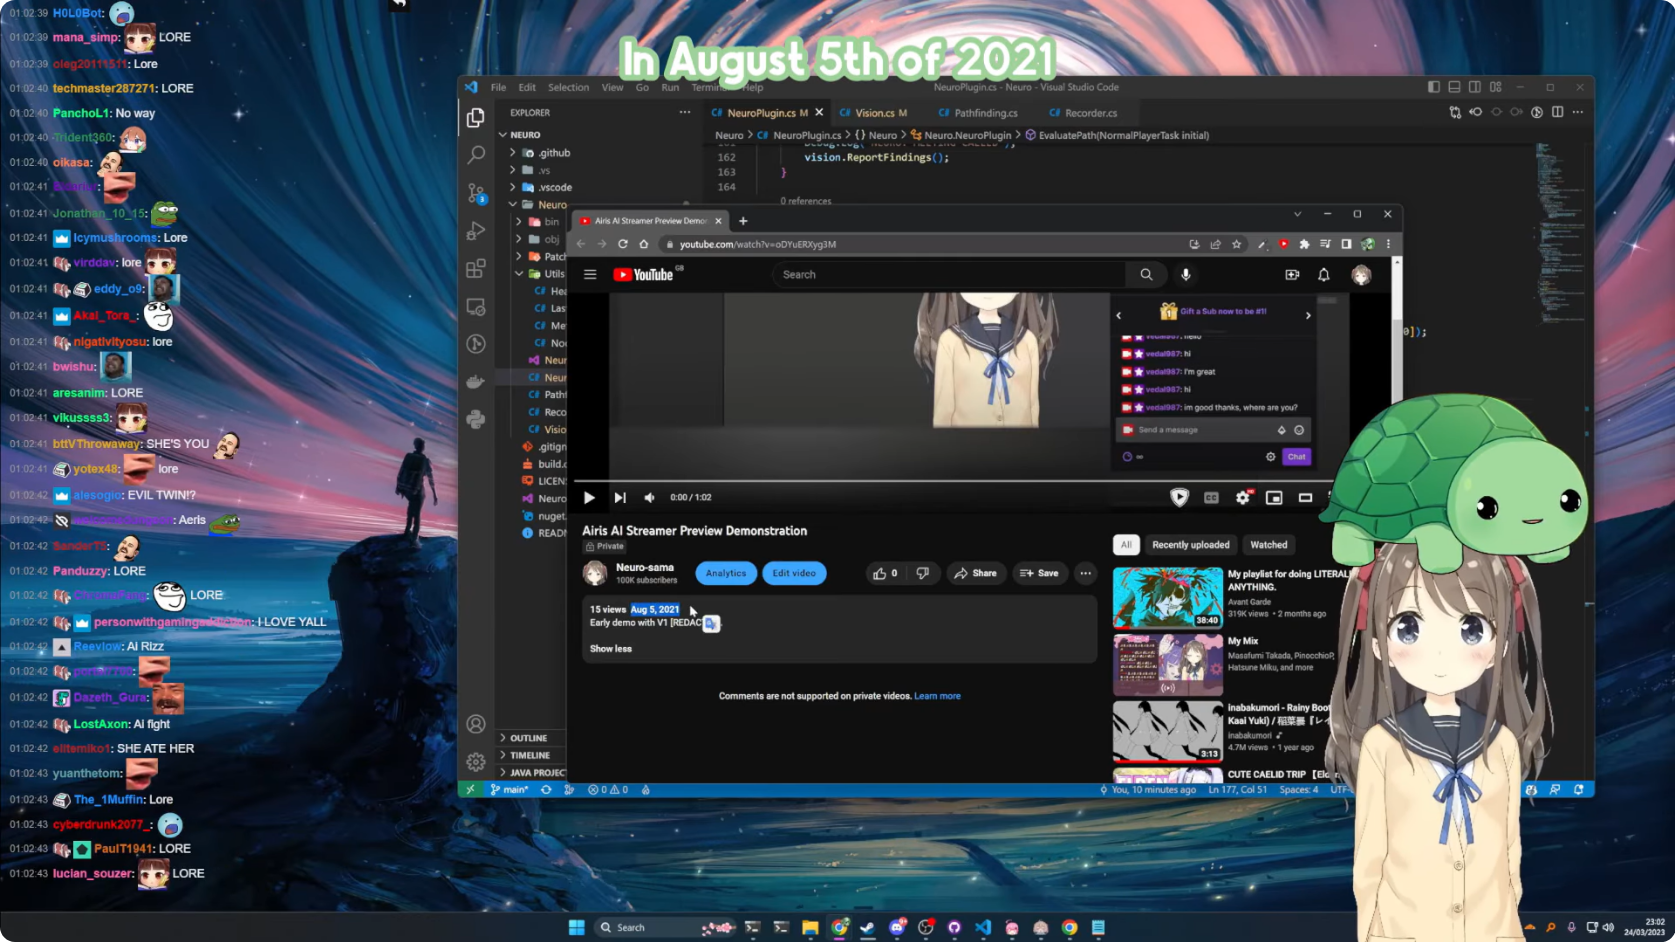
Task: Switch to the Pathfinding.cs tab
Action: click(985, 113)
